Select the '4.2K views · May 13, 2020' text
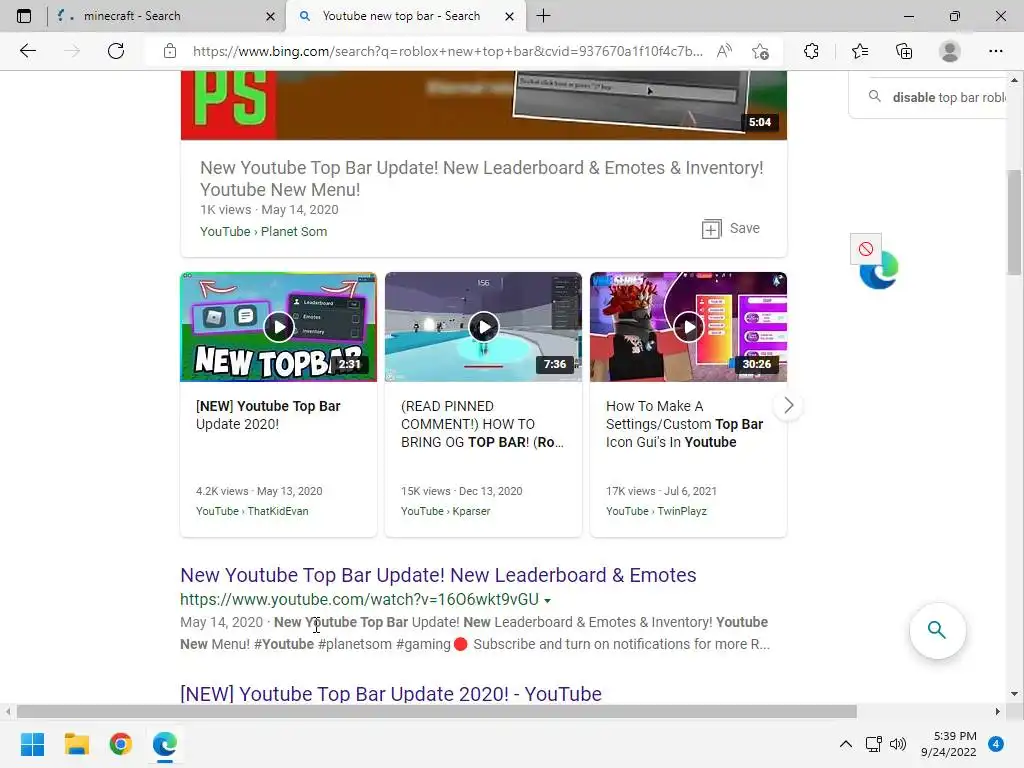The image size is (1024, 768). pos(259,491)
